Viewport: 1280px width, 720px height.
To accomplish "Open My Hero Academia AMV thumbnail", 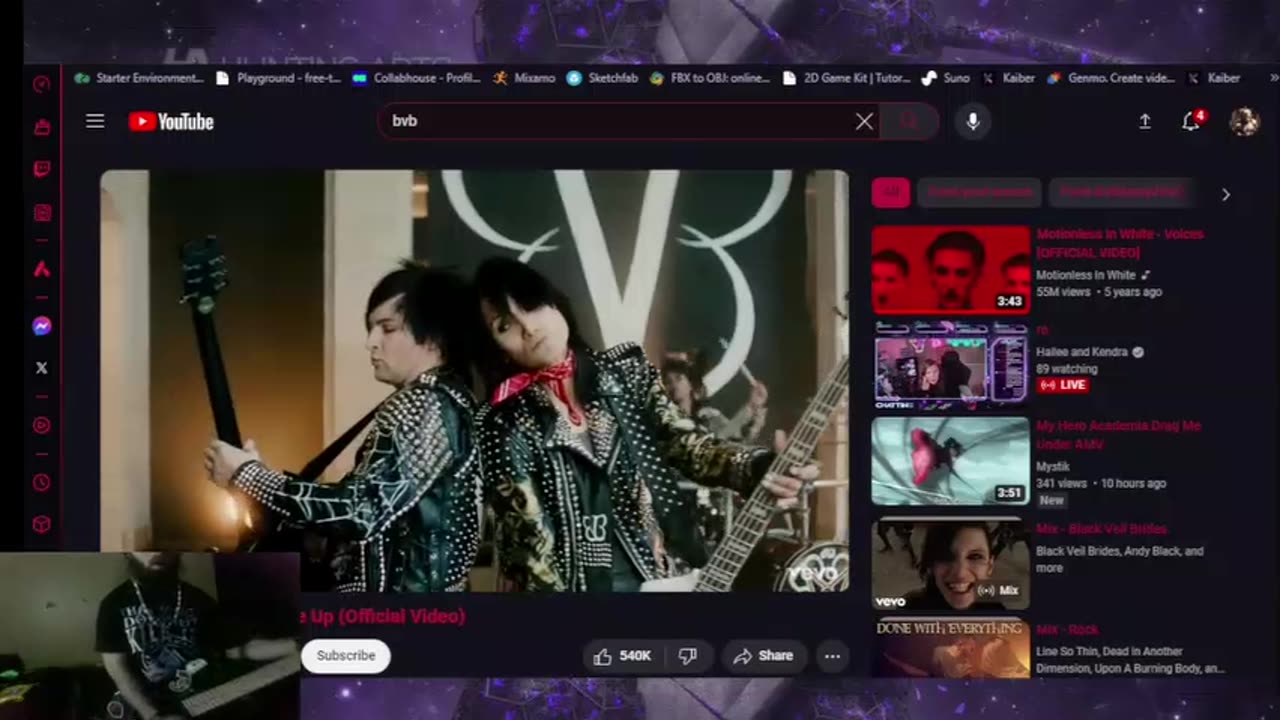I will tap(950, 461).
